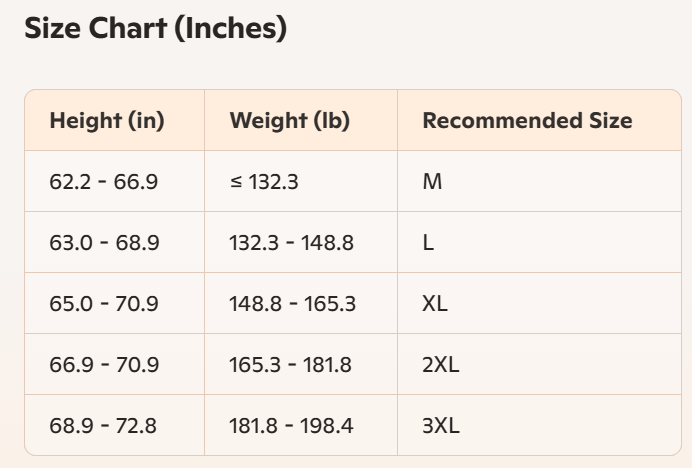The width and height of the screenshot is (692, 468).
Task: Click the "Size Chart" words in the title
Action: (95, 29)
